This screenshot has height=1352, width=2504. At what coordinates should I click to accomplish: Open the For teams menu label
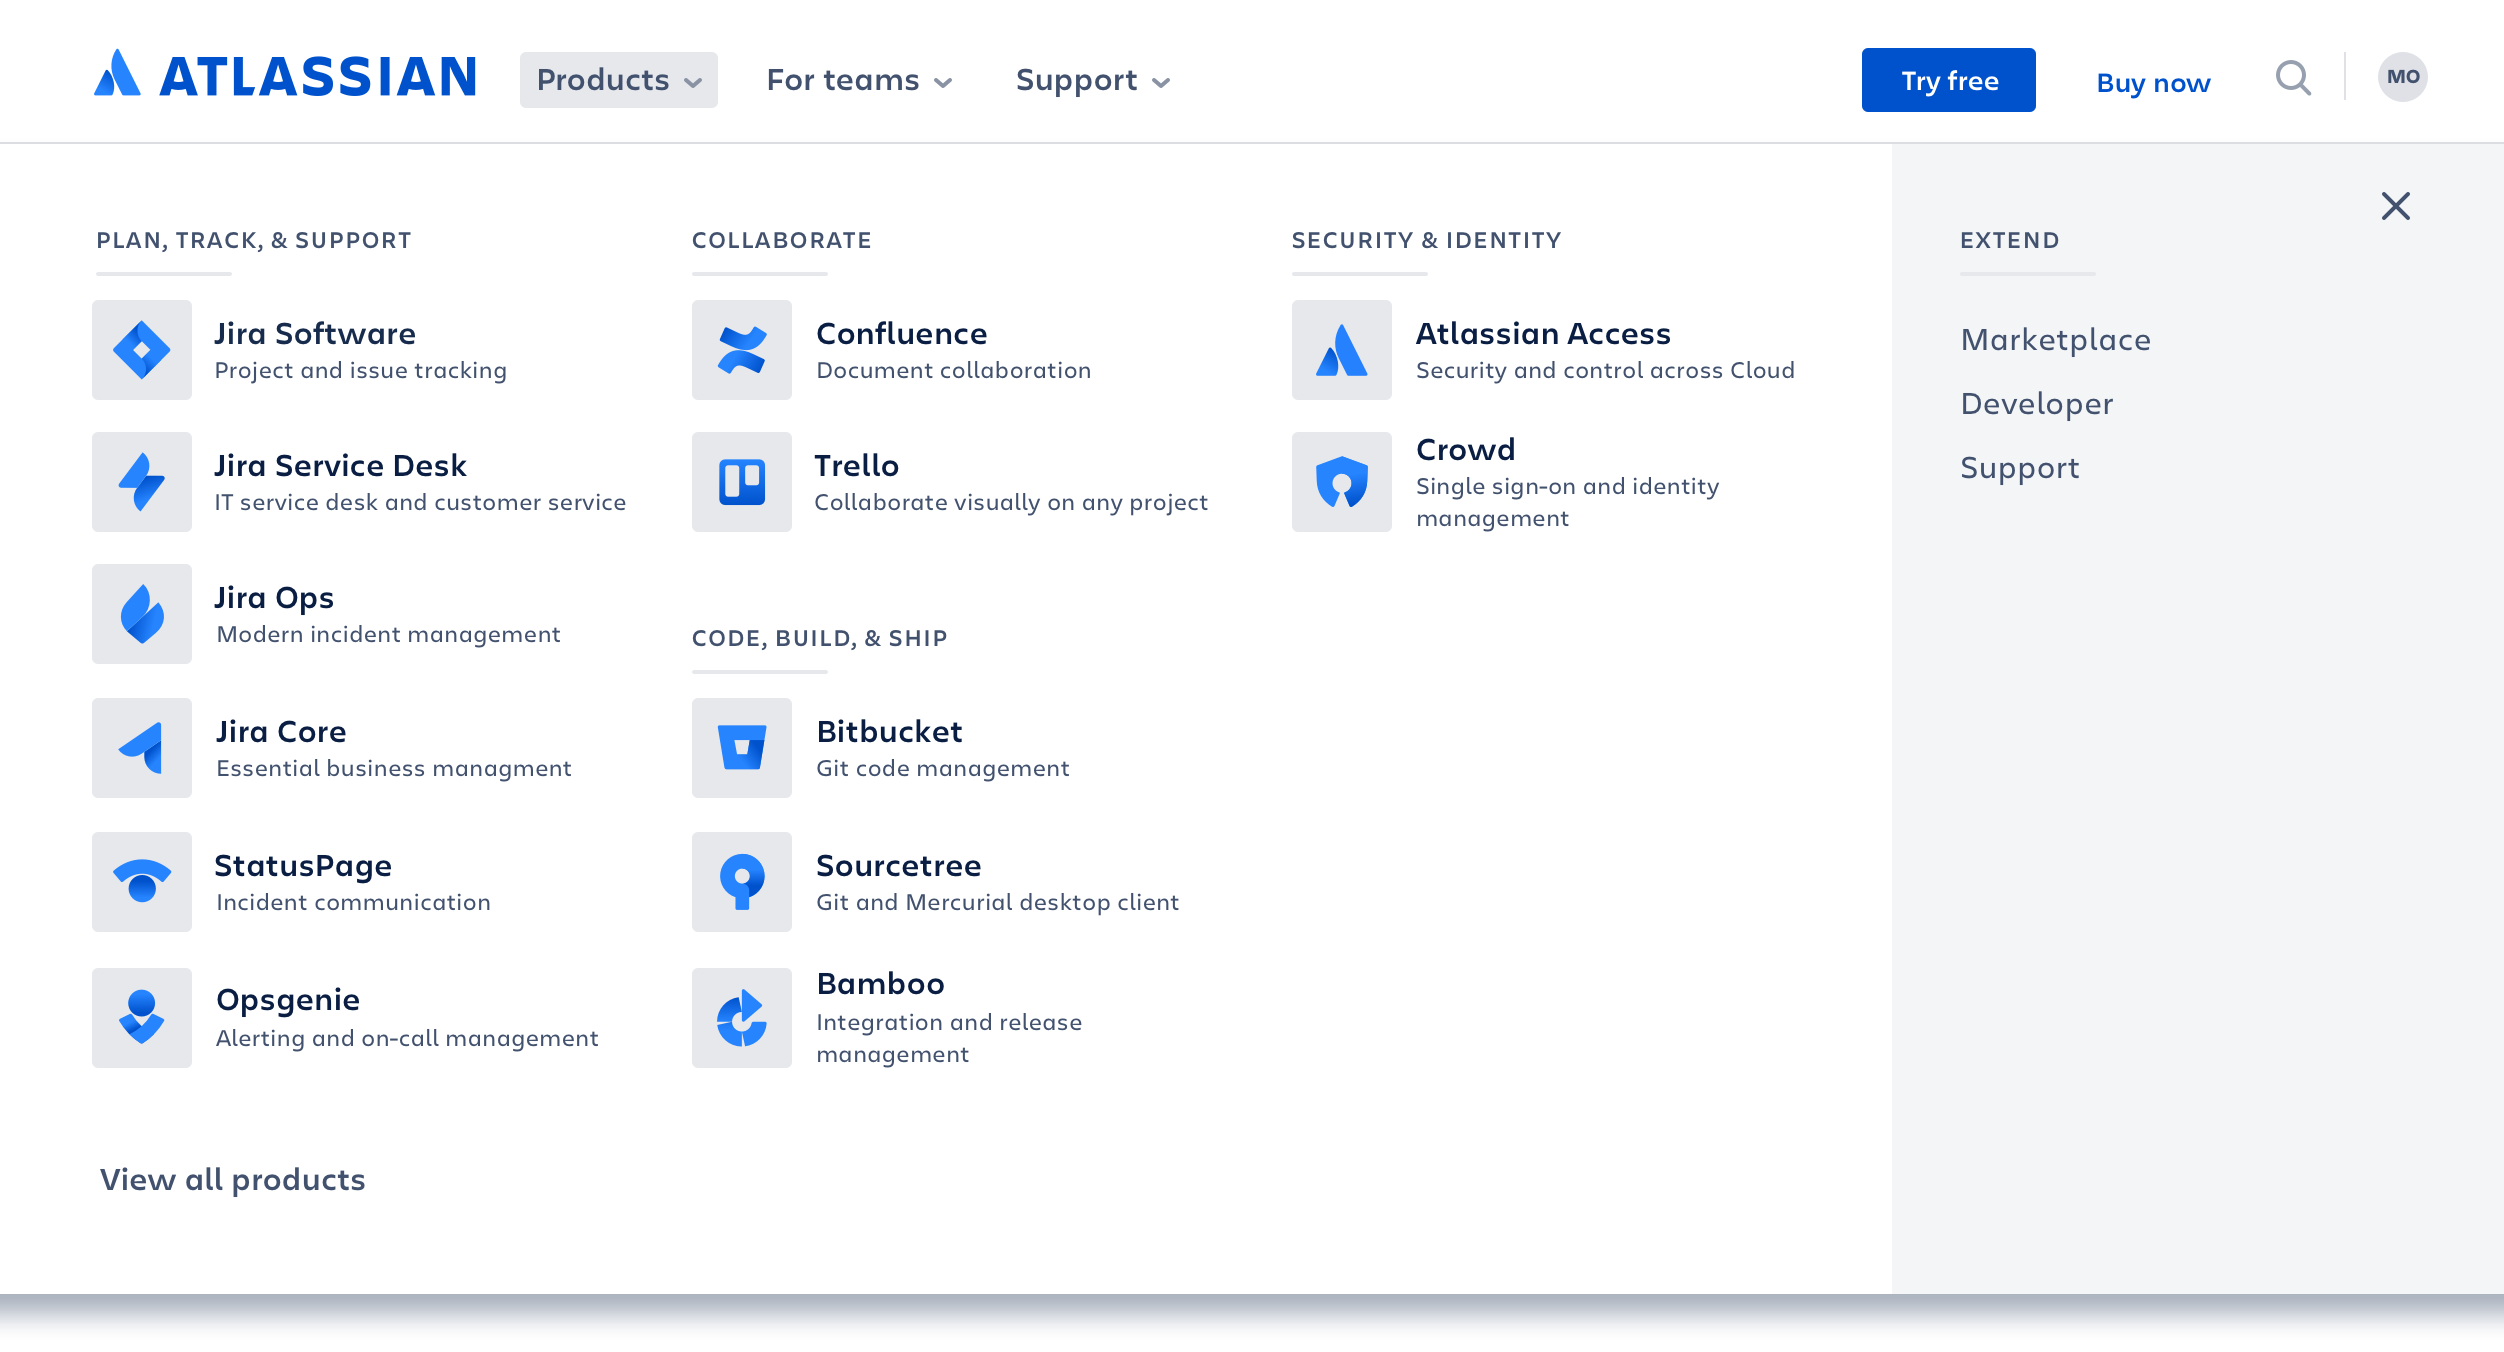click(x=843, y=80)
